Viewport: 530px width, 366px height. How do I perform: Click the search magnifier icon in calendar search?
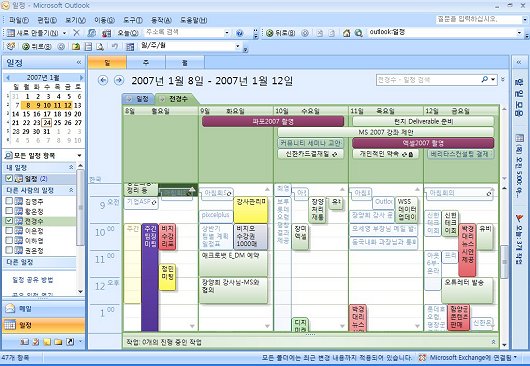pos(485,80)
